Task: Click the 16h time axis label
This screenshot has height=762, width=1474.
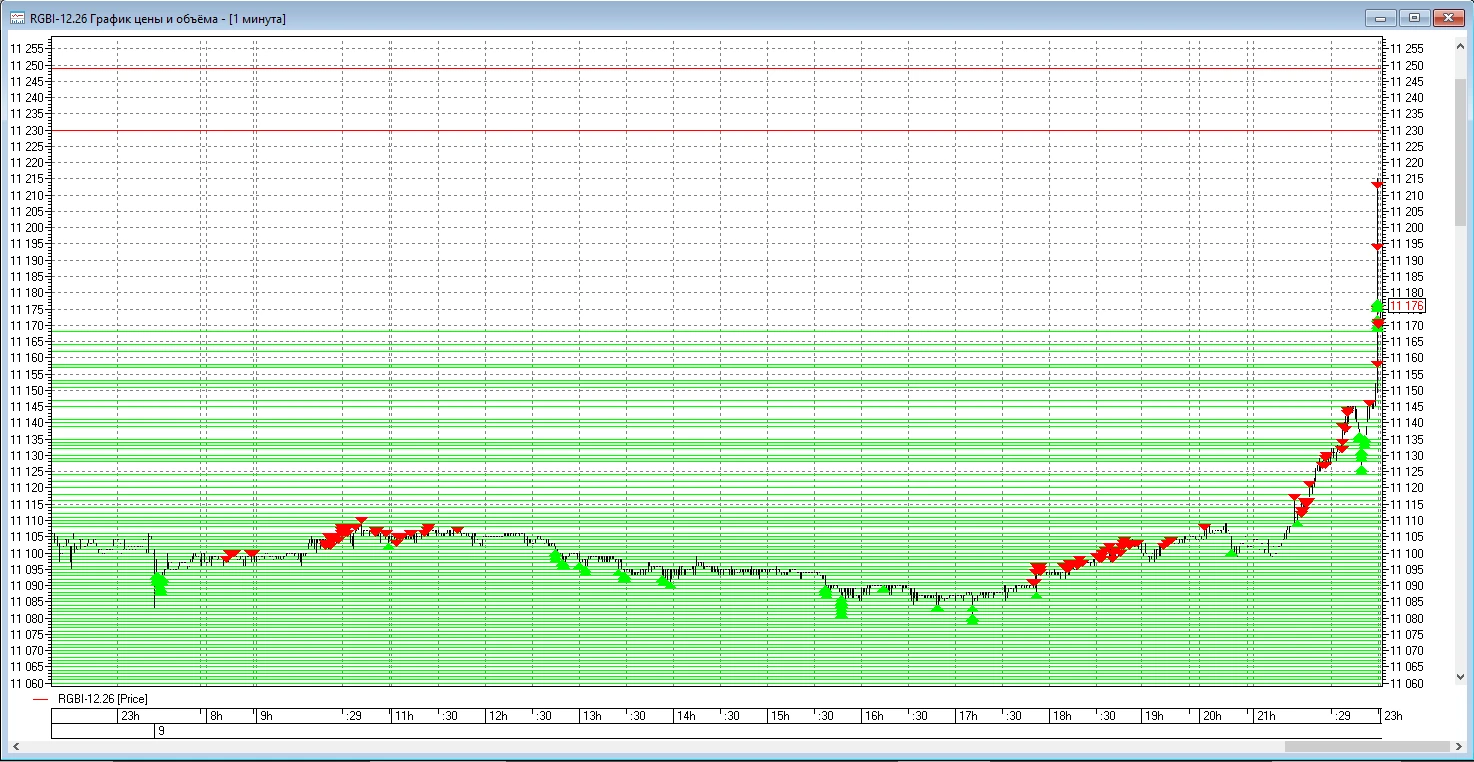Action: pos(874,716)
